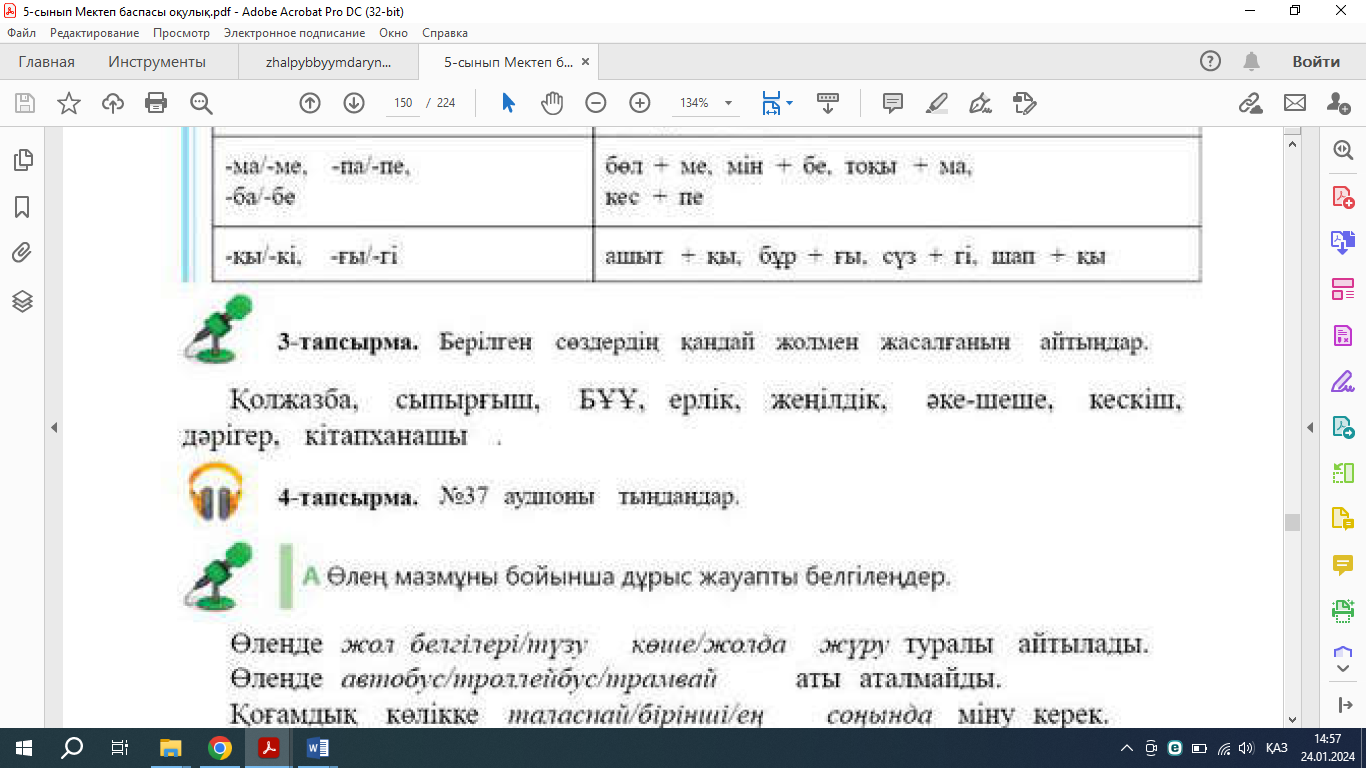Switch to the Главная tab
This screenshot has width=1366, height=768.
pyautogui.click(x=46, y=62)
